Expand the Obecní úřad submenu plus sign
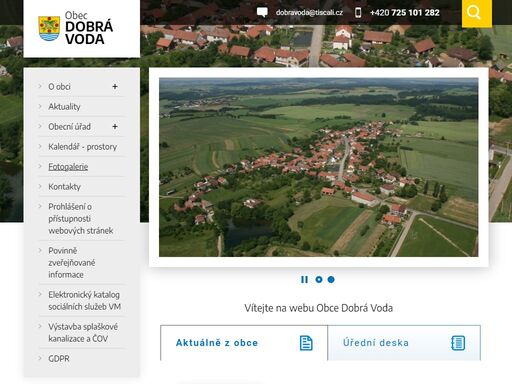Image resolution: width=512 pixels, height=384 pixels. coord(115,127)
